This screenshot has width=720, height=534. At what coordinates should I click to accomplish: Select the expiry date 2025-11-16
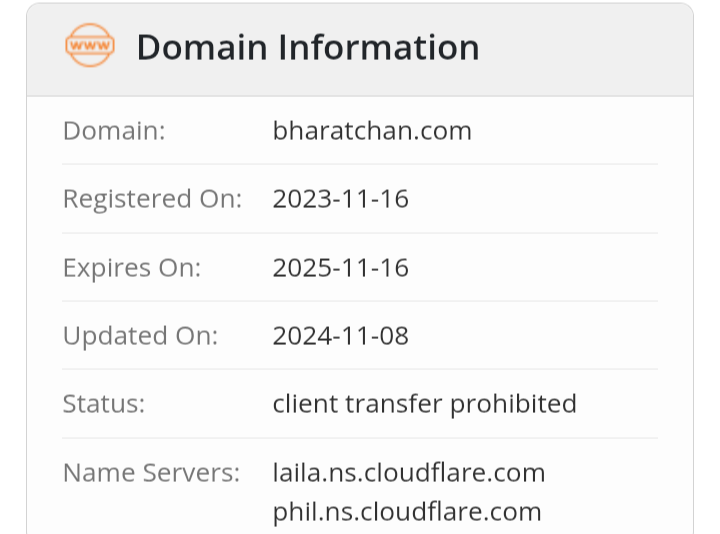pyautogui.click(x=340, y=268)
